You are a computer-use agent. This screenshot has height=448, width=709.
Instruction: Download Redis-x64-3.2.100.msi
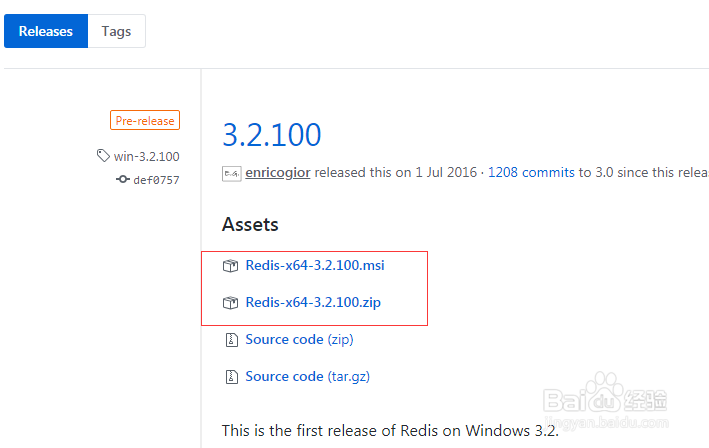click(315, 265)
